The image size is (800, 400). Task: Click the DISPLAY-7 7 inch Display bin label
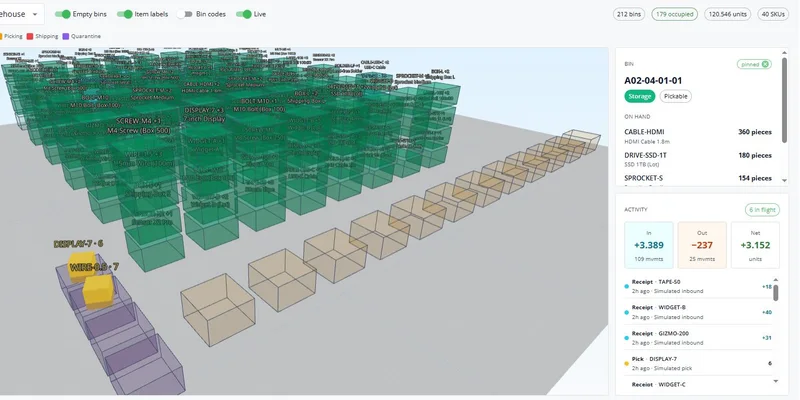click(205, 114)
